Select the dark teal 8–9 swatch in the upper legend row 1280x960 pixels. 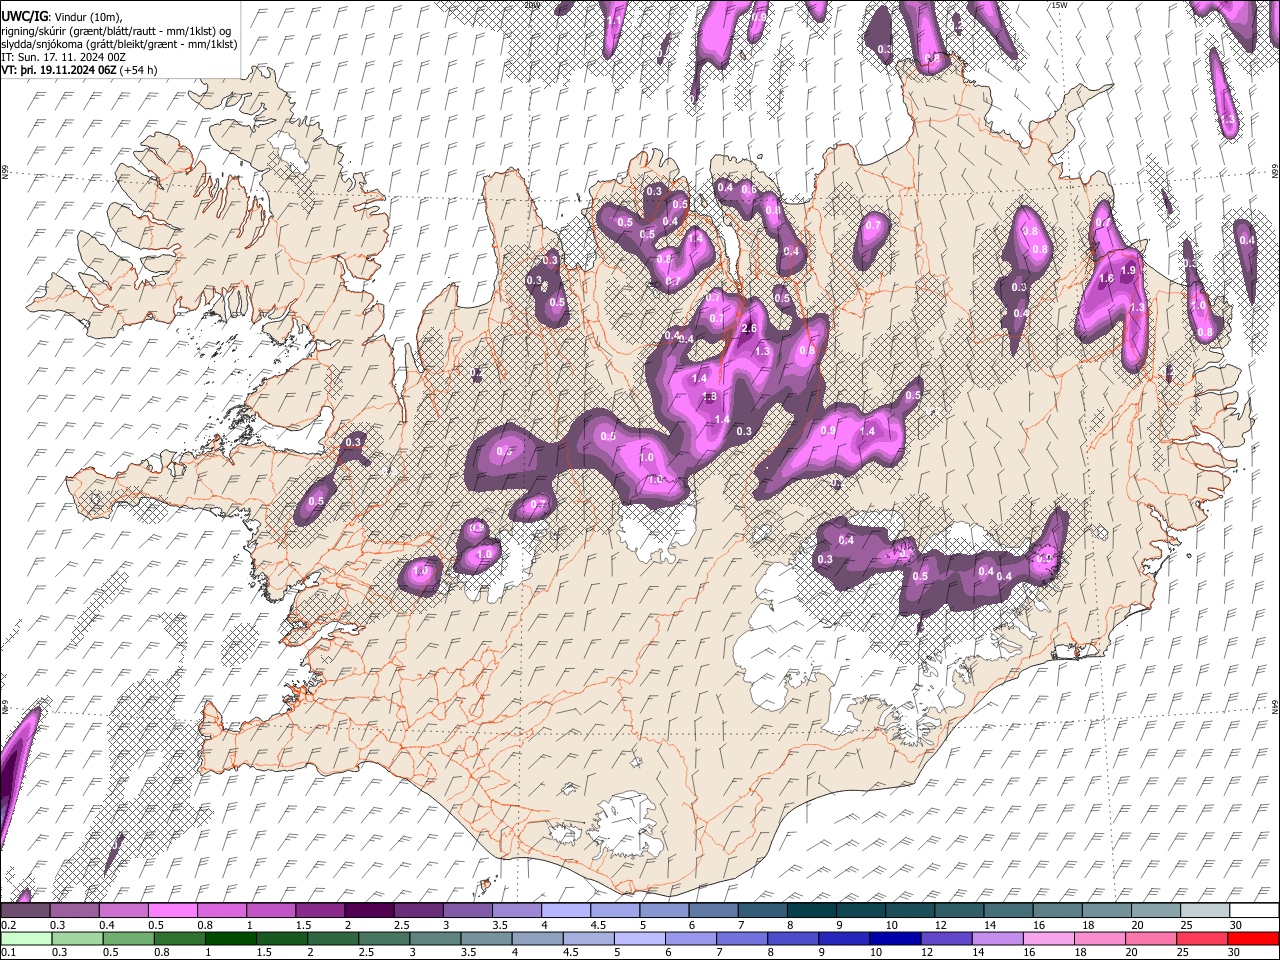(810, 911)
